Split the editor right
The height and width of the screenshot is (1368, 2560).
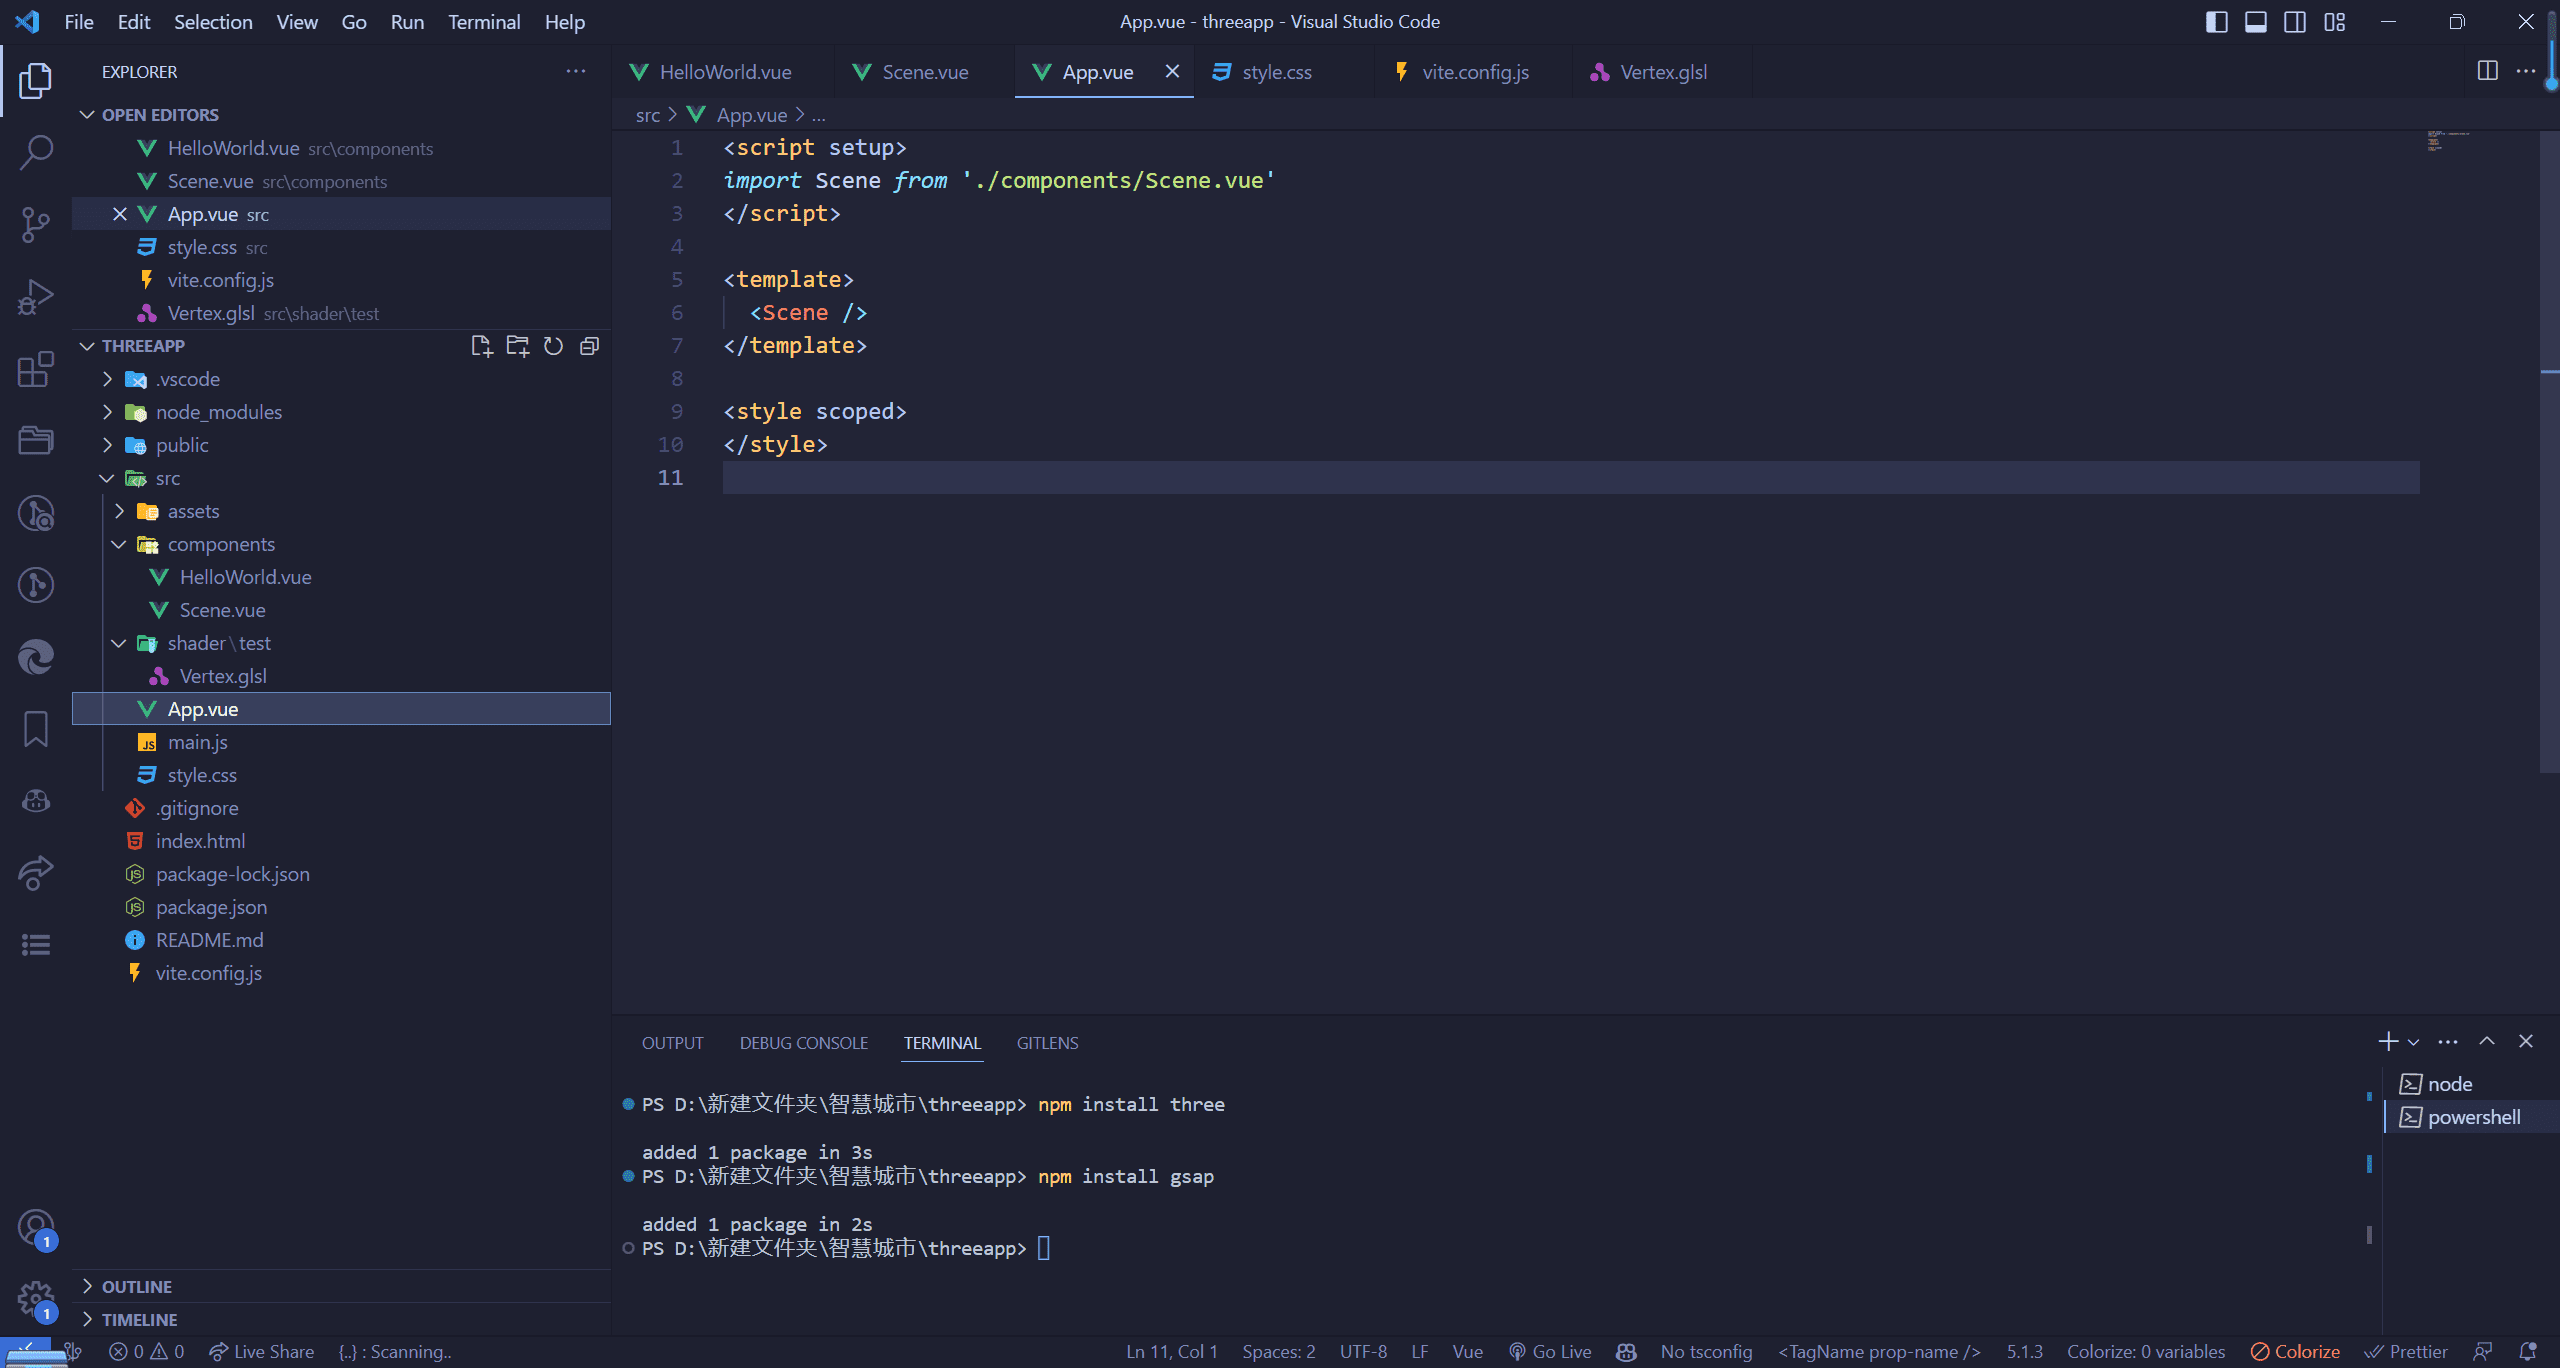point(2488,71)
